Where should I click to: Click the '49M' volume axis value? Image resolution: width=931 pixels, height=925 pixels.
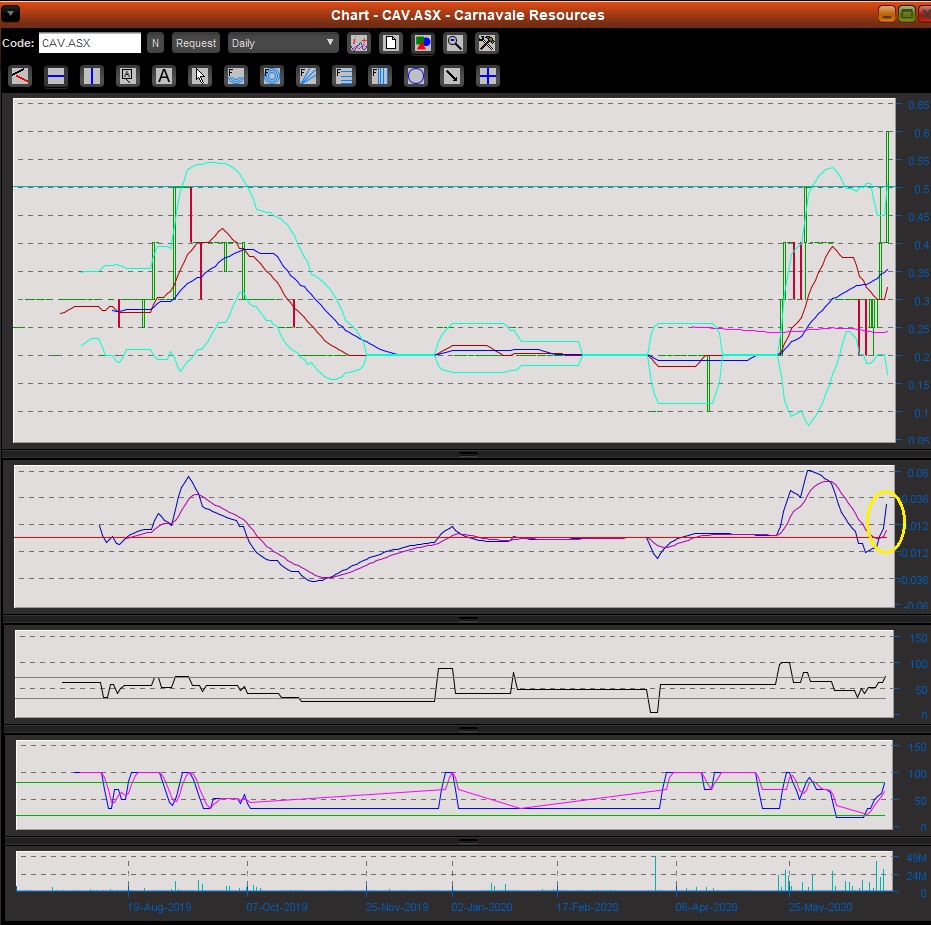pyautogui.click(x=916, y=858)
